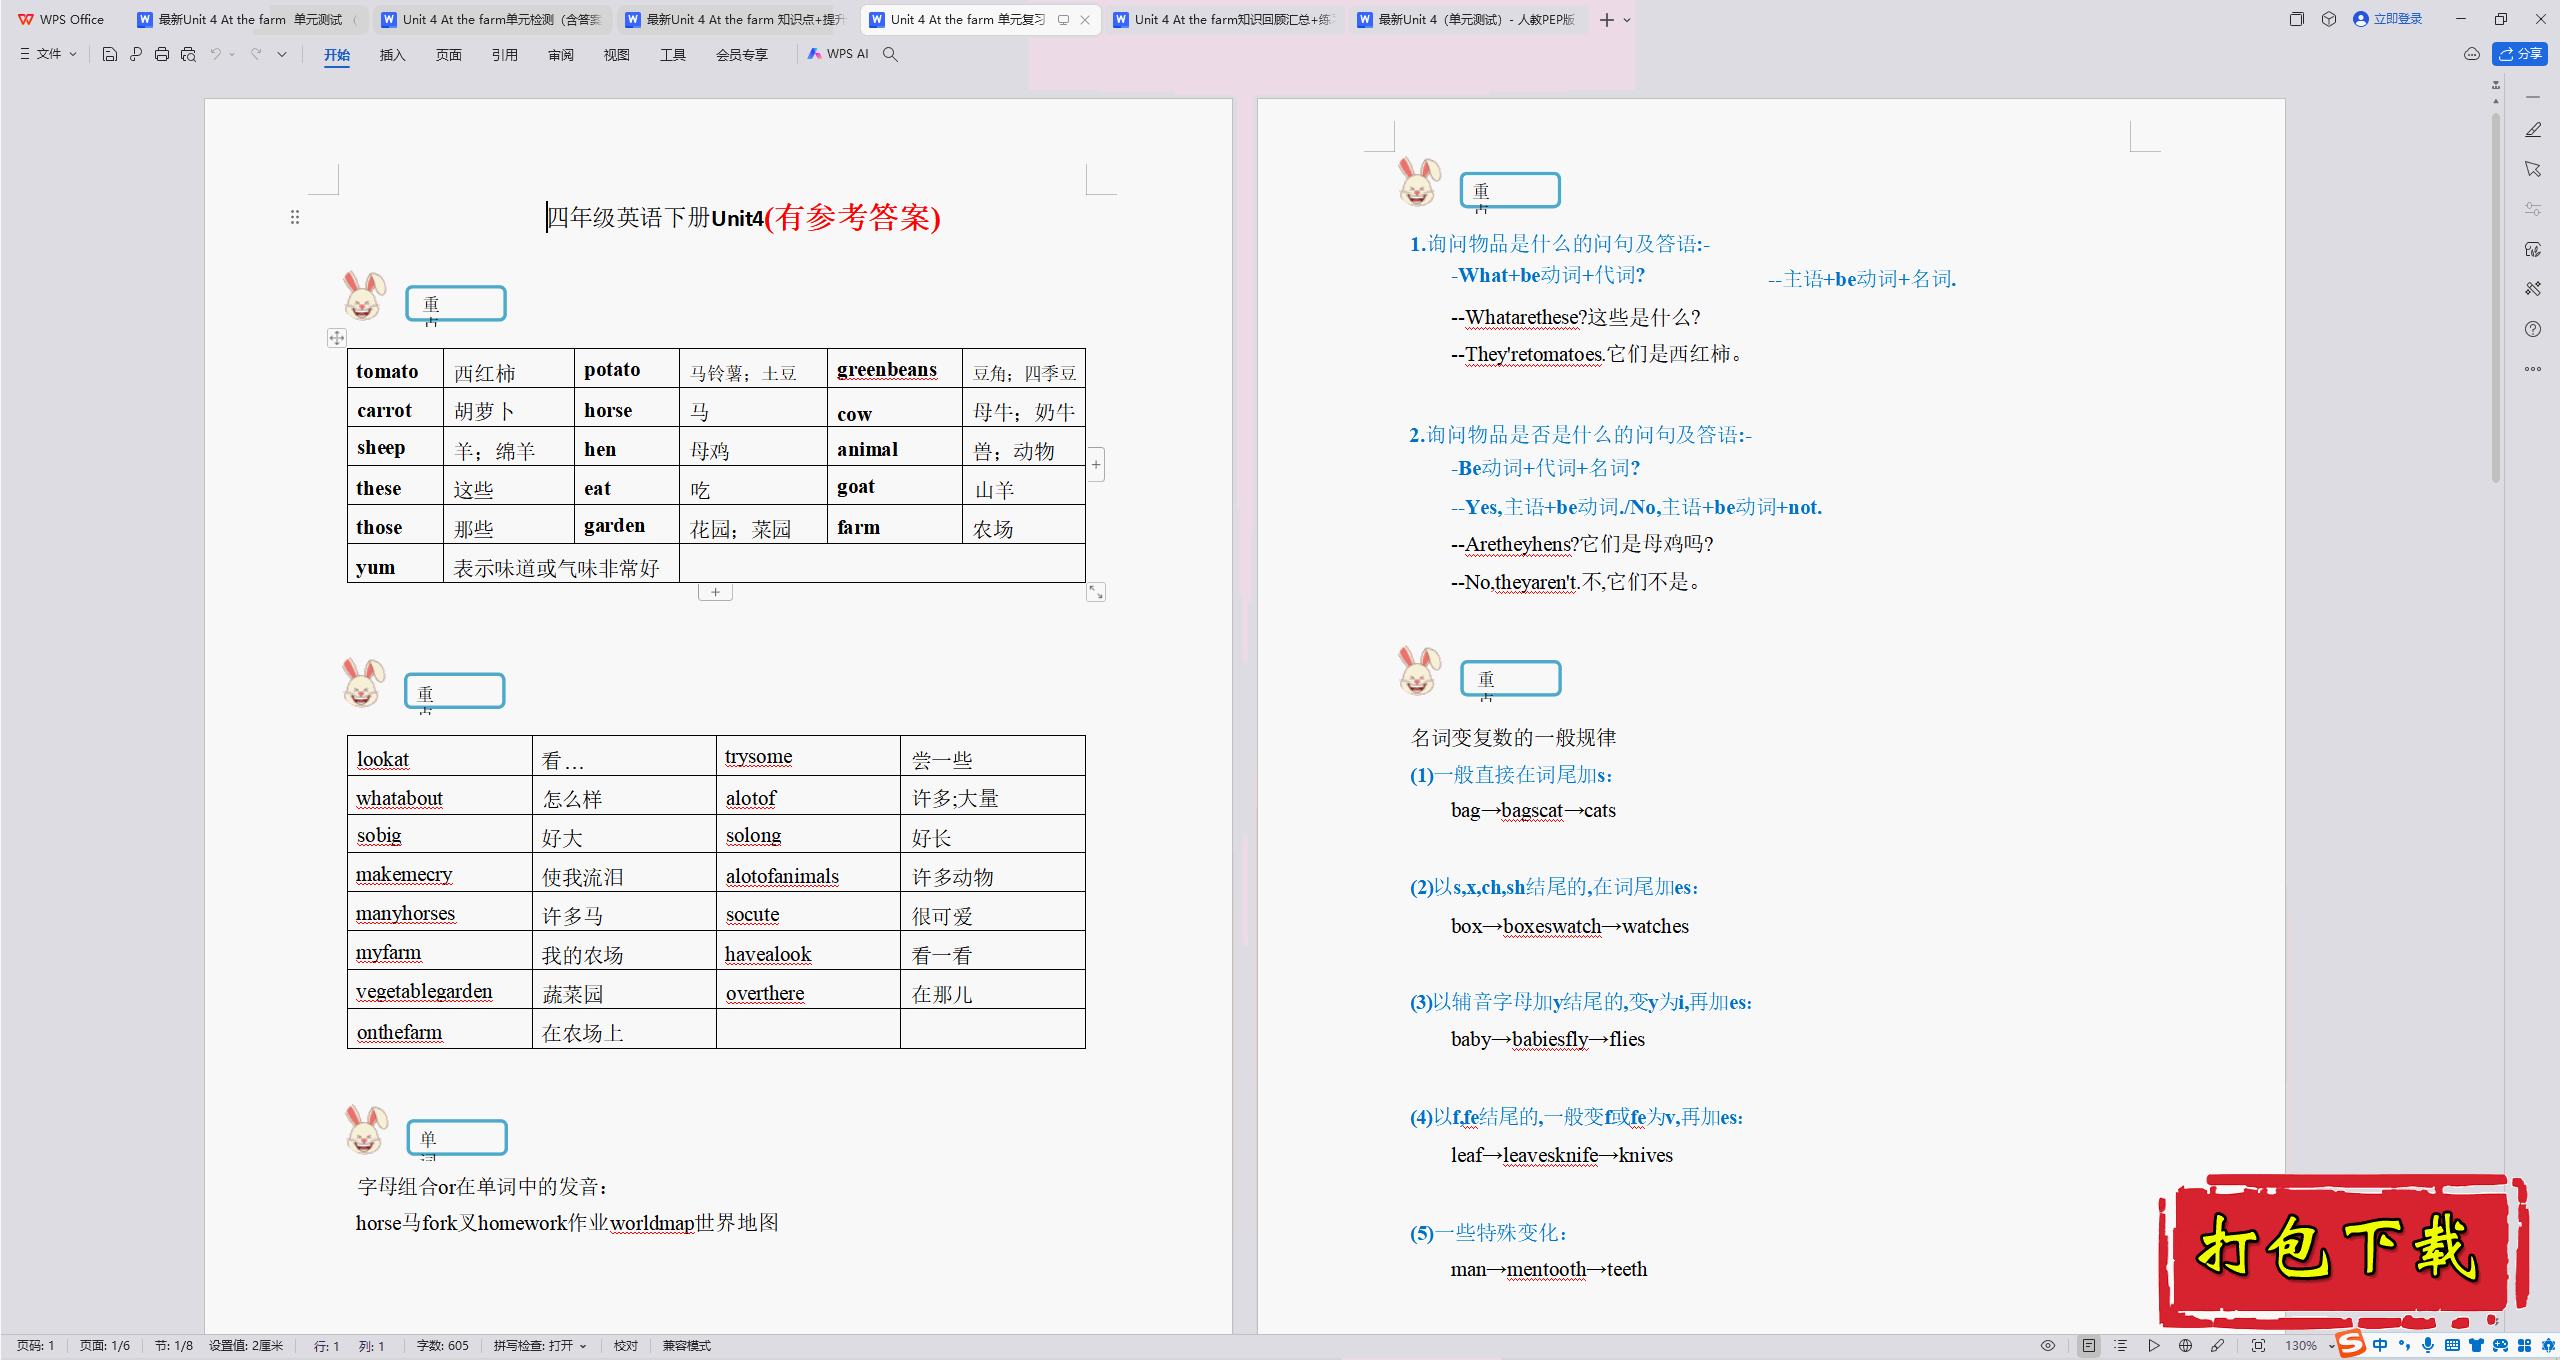
Task: Select the 开始 ribbon tab
Action: pyautogui.click(x=337, y=55)
